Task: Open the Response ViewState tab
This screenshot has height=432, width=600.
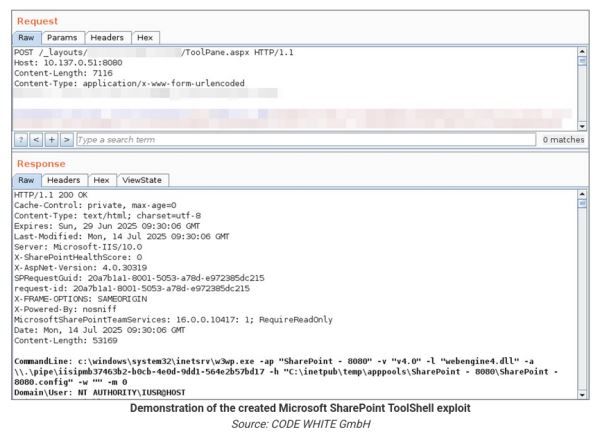Action: [x=142, y=180]
